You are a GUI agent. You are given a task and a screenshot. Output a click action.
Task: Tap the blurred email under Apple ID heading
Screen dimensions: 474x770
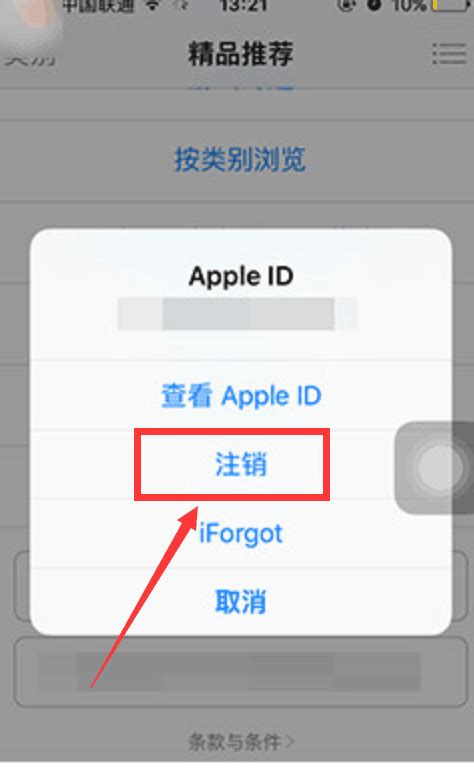(x=237, y=313)
